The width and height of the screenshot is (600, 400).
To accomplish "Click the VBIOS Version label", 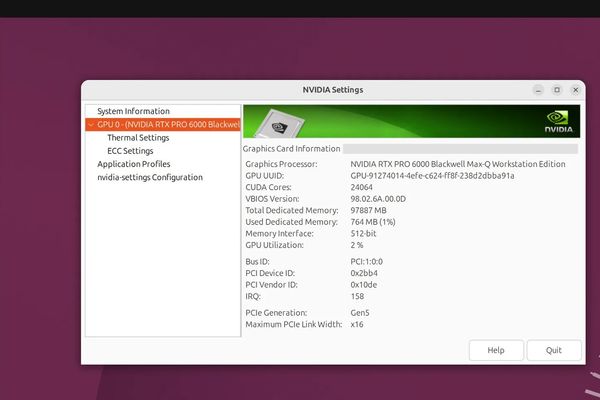I will tap(272, 199).
